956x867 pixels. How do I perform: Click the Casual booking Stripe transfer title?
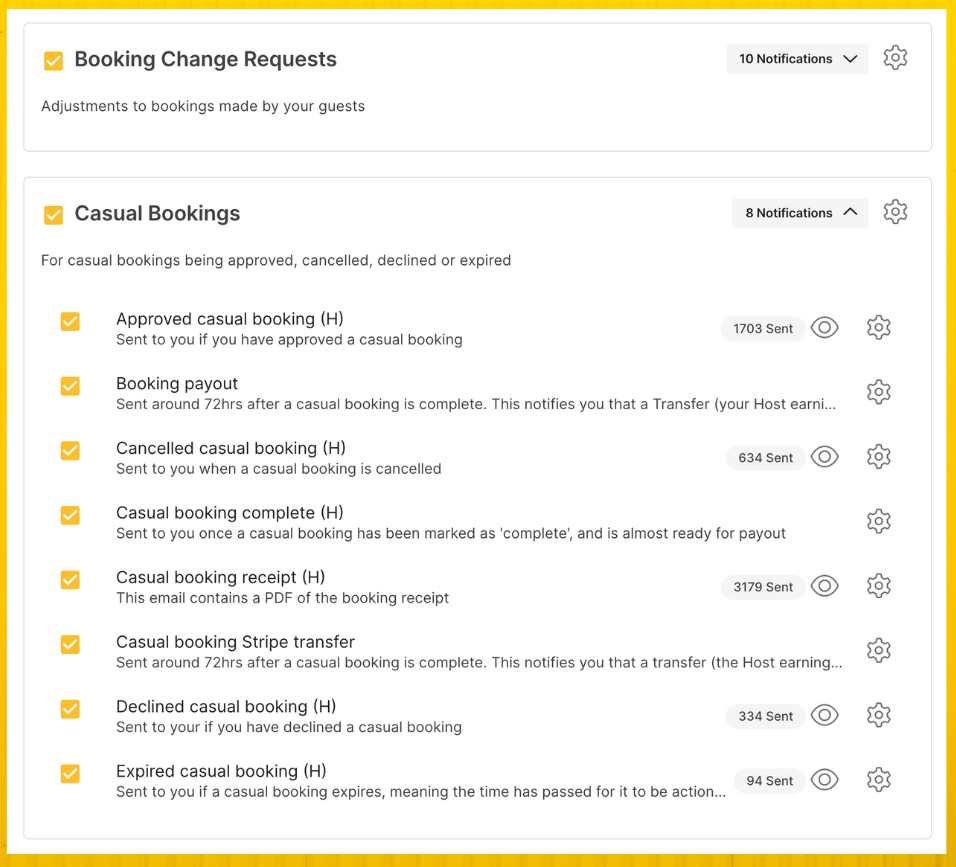[x=235, y=642]
